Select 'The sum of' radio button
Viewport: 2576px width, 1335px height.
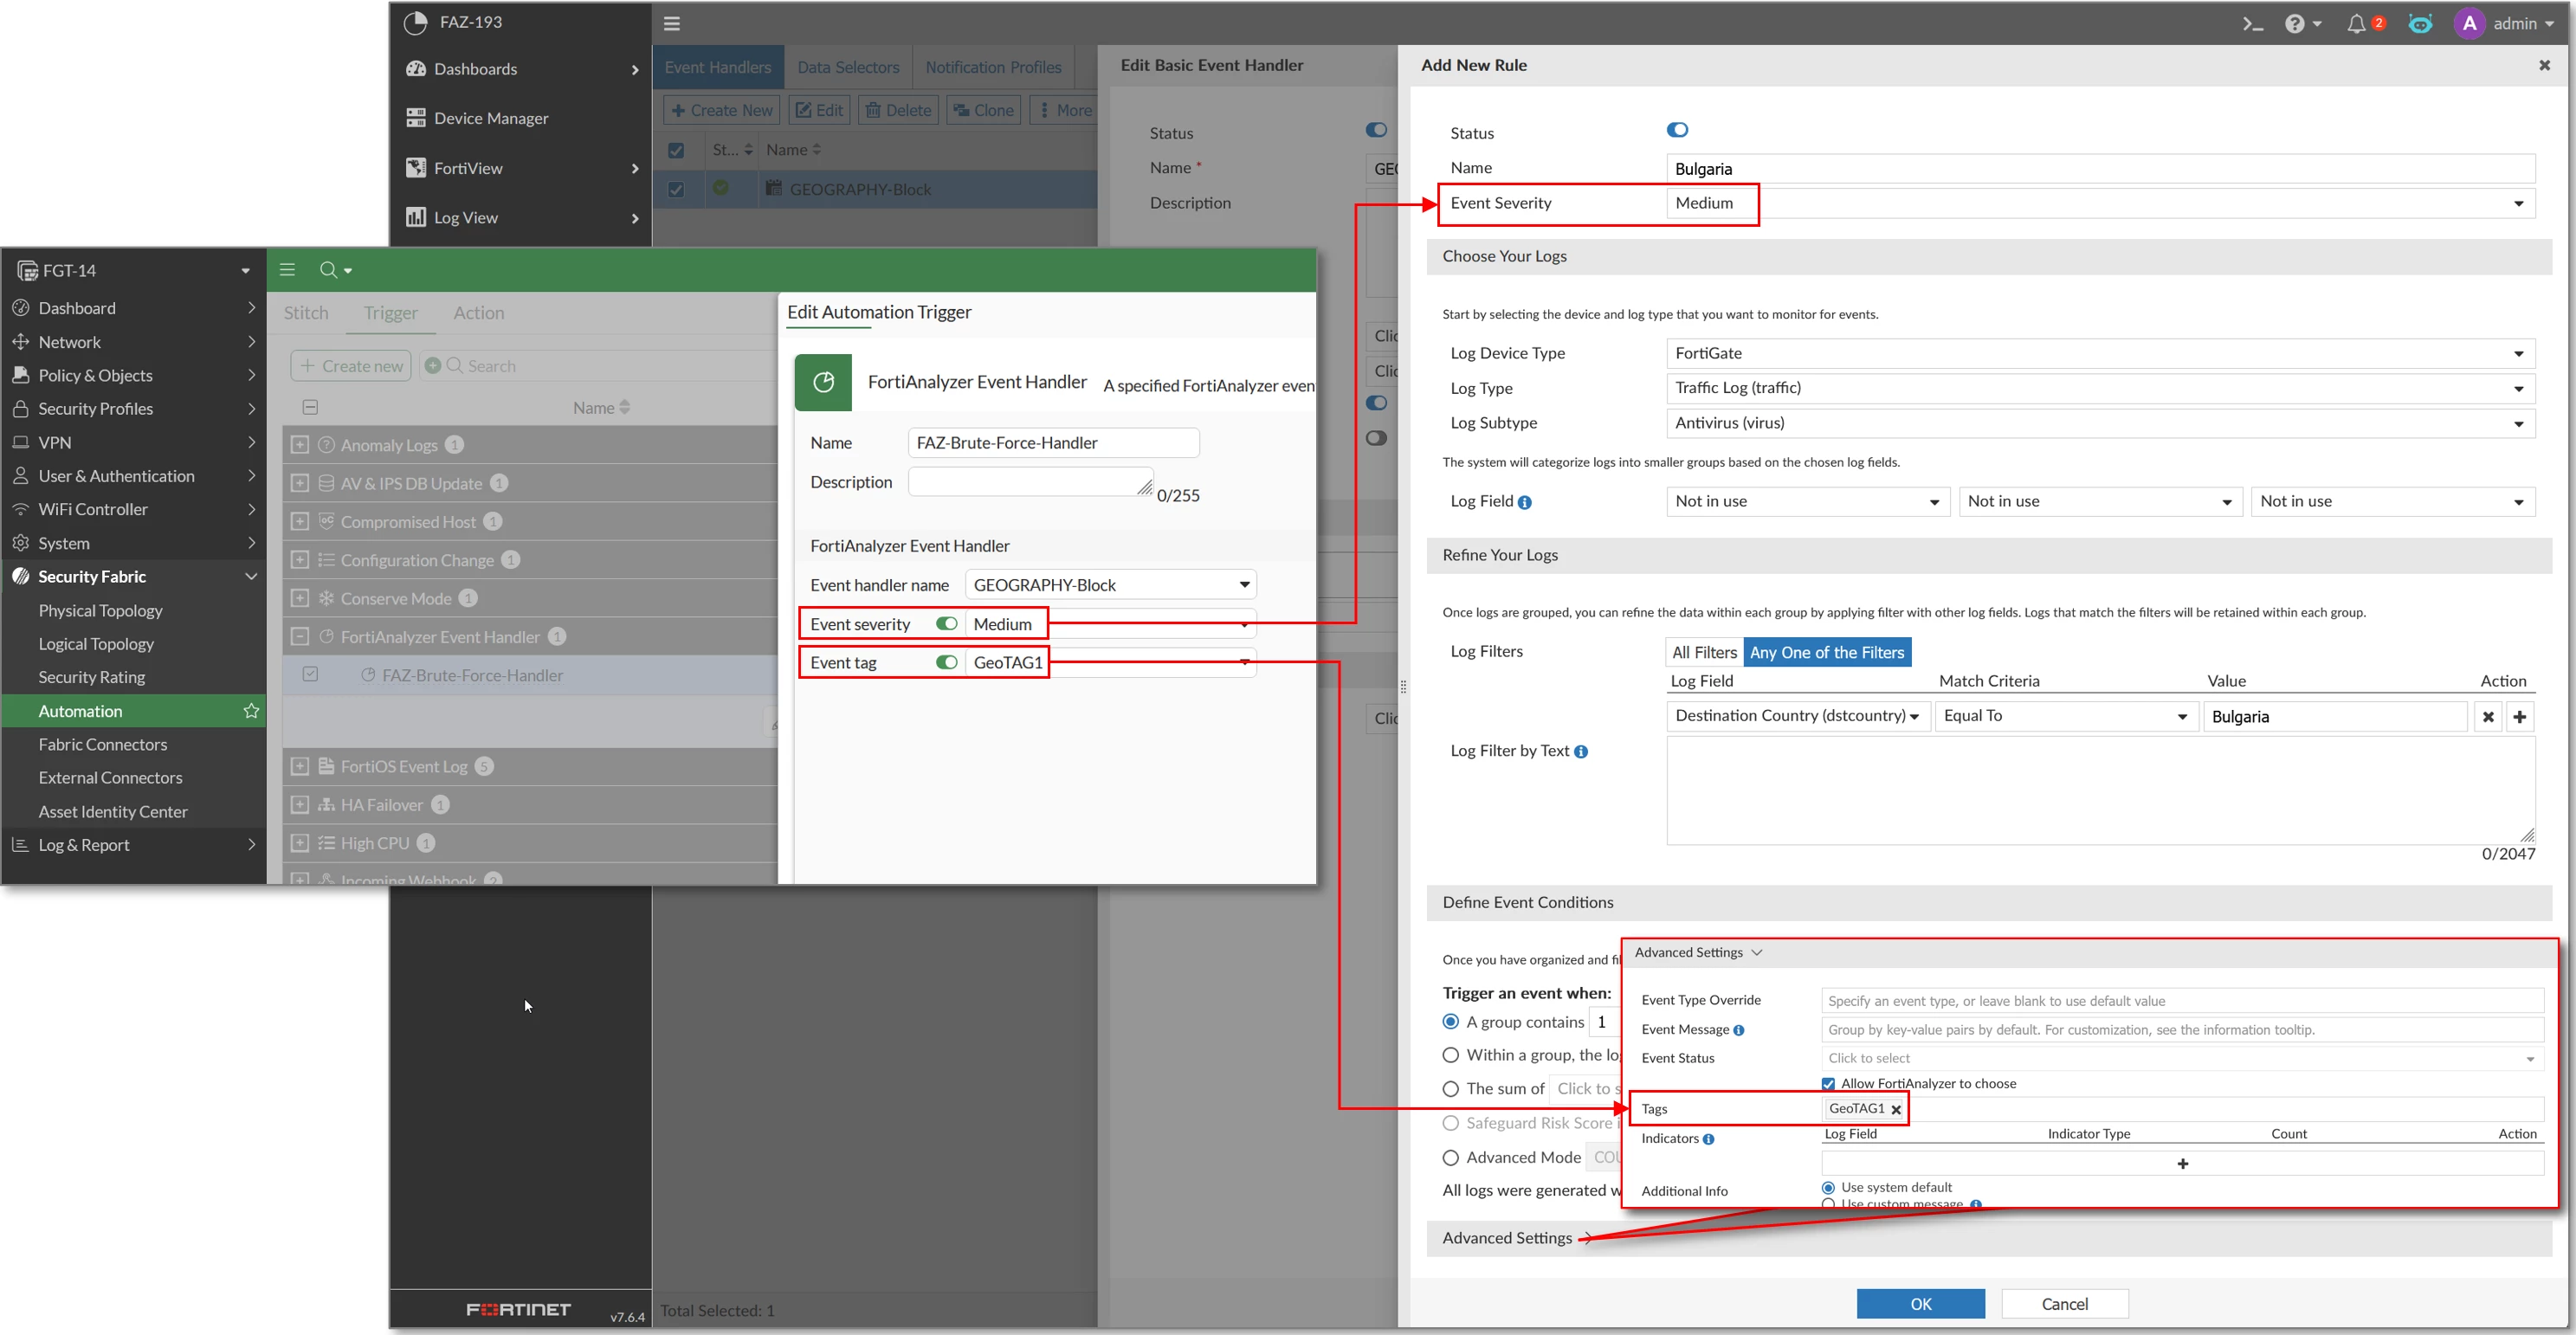point(1450,1089)
